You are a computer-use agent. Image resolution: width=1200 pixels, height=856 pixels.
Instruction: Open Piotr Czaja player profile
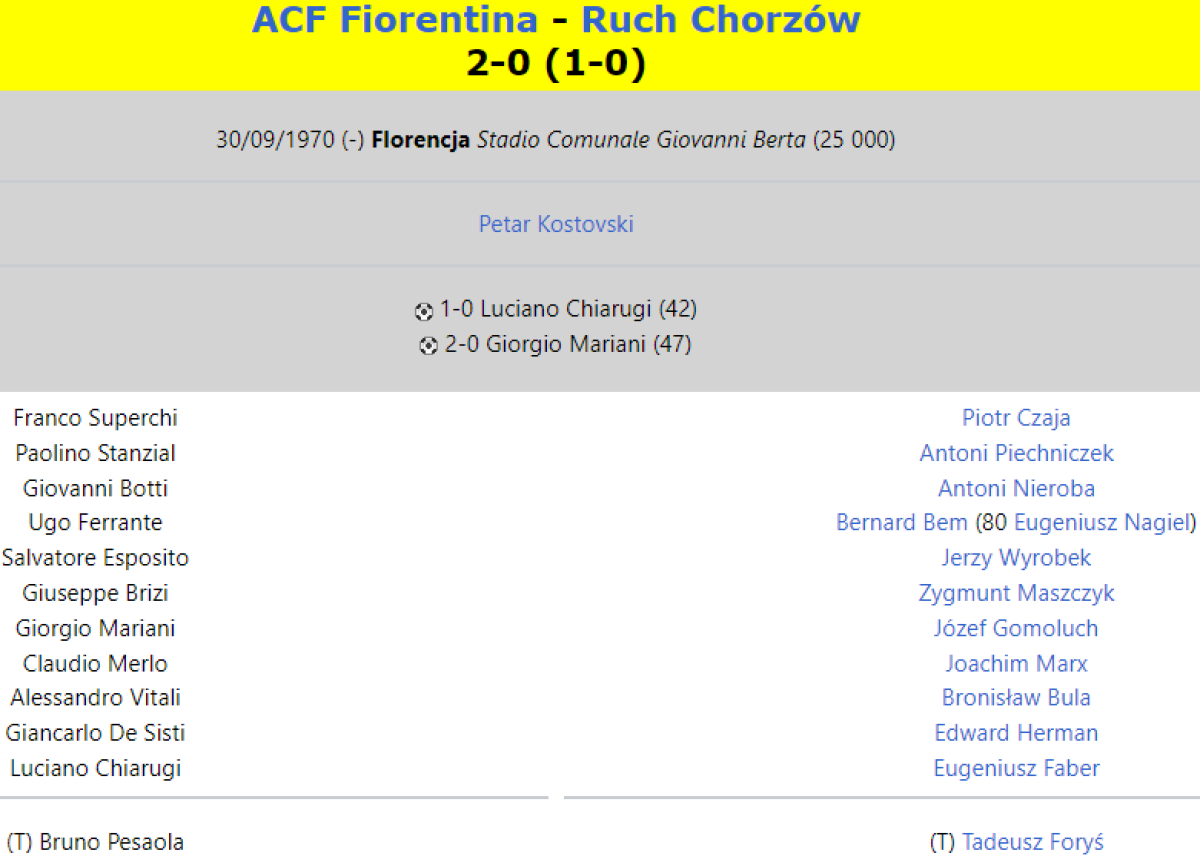tap(1016, 418)
